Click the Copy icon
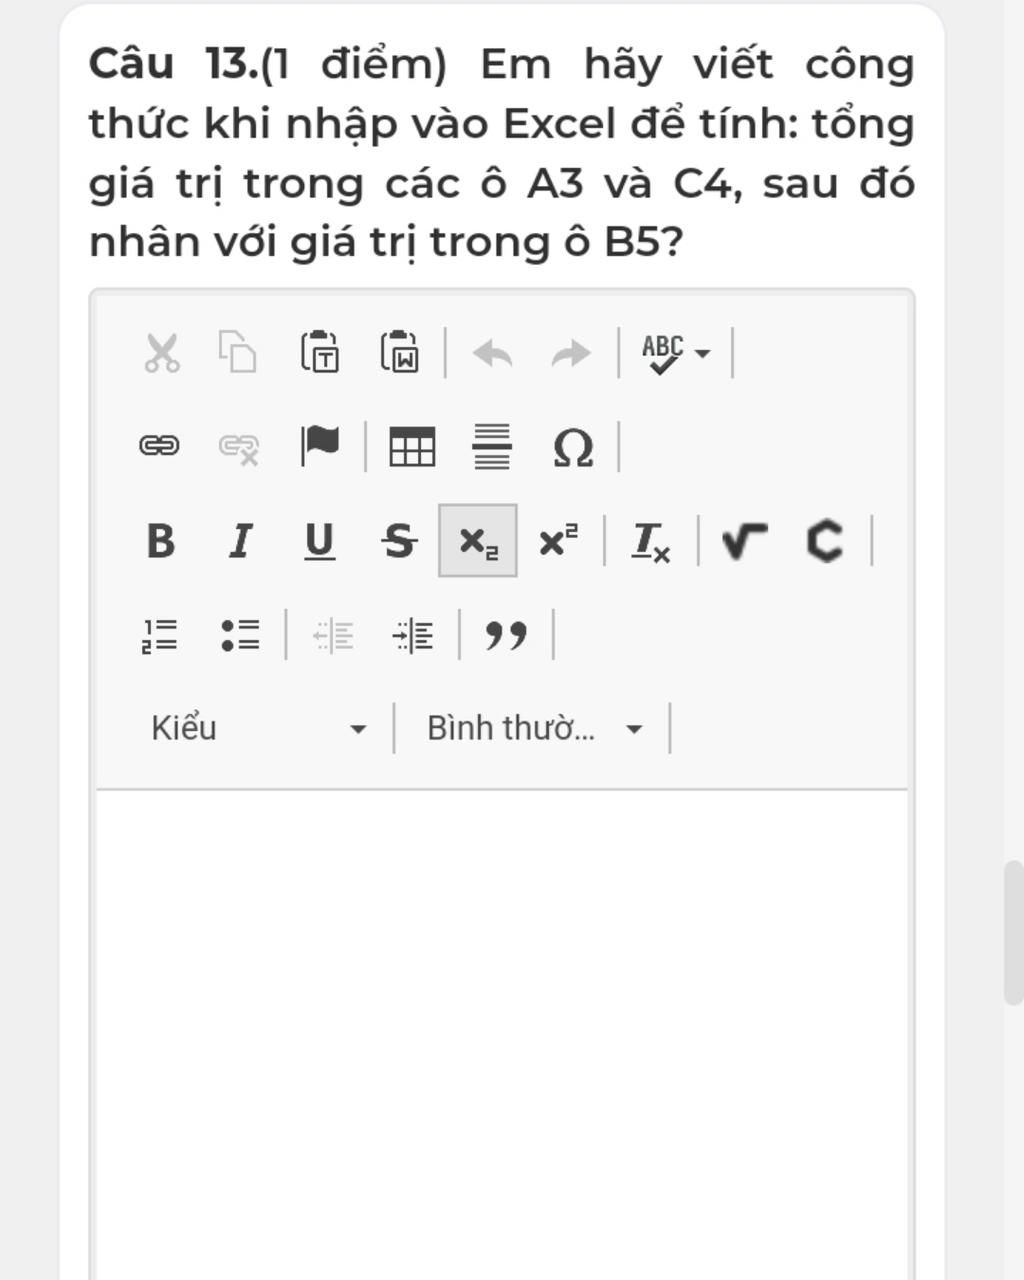1024x1280 pixels. pyautogui.click(x=238, y=353)
